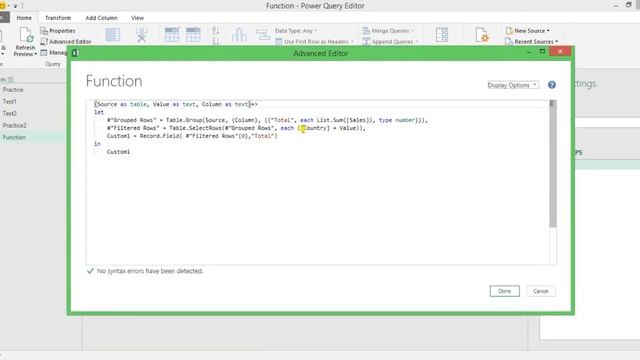The height and width of the screenshot is (360, 640).
Task: Open the Add Column ribbon tab
Action: 101,18
